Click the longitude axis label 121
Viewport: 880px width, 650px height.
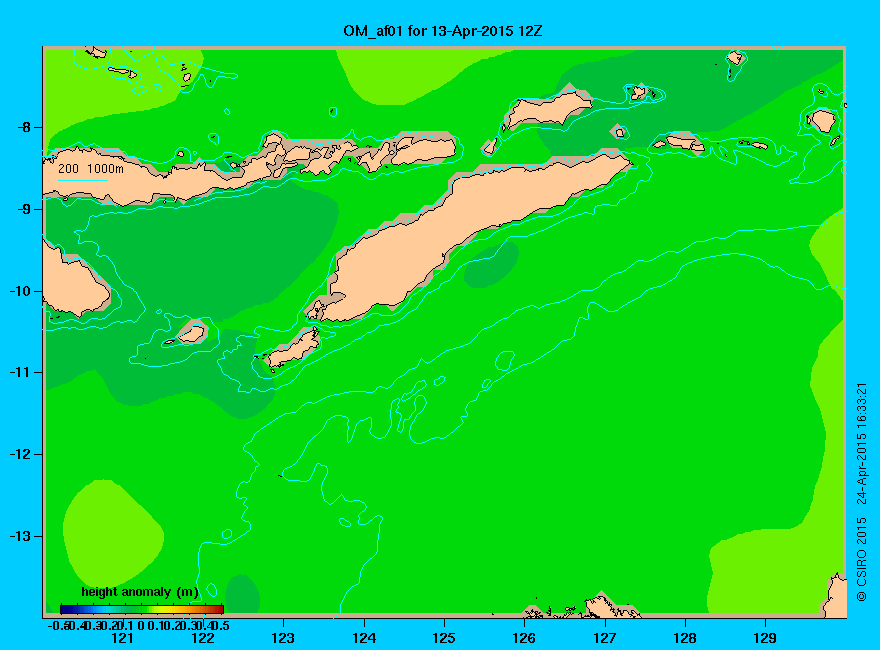click(122, 638)
